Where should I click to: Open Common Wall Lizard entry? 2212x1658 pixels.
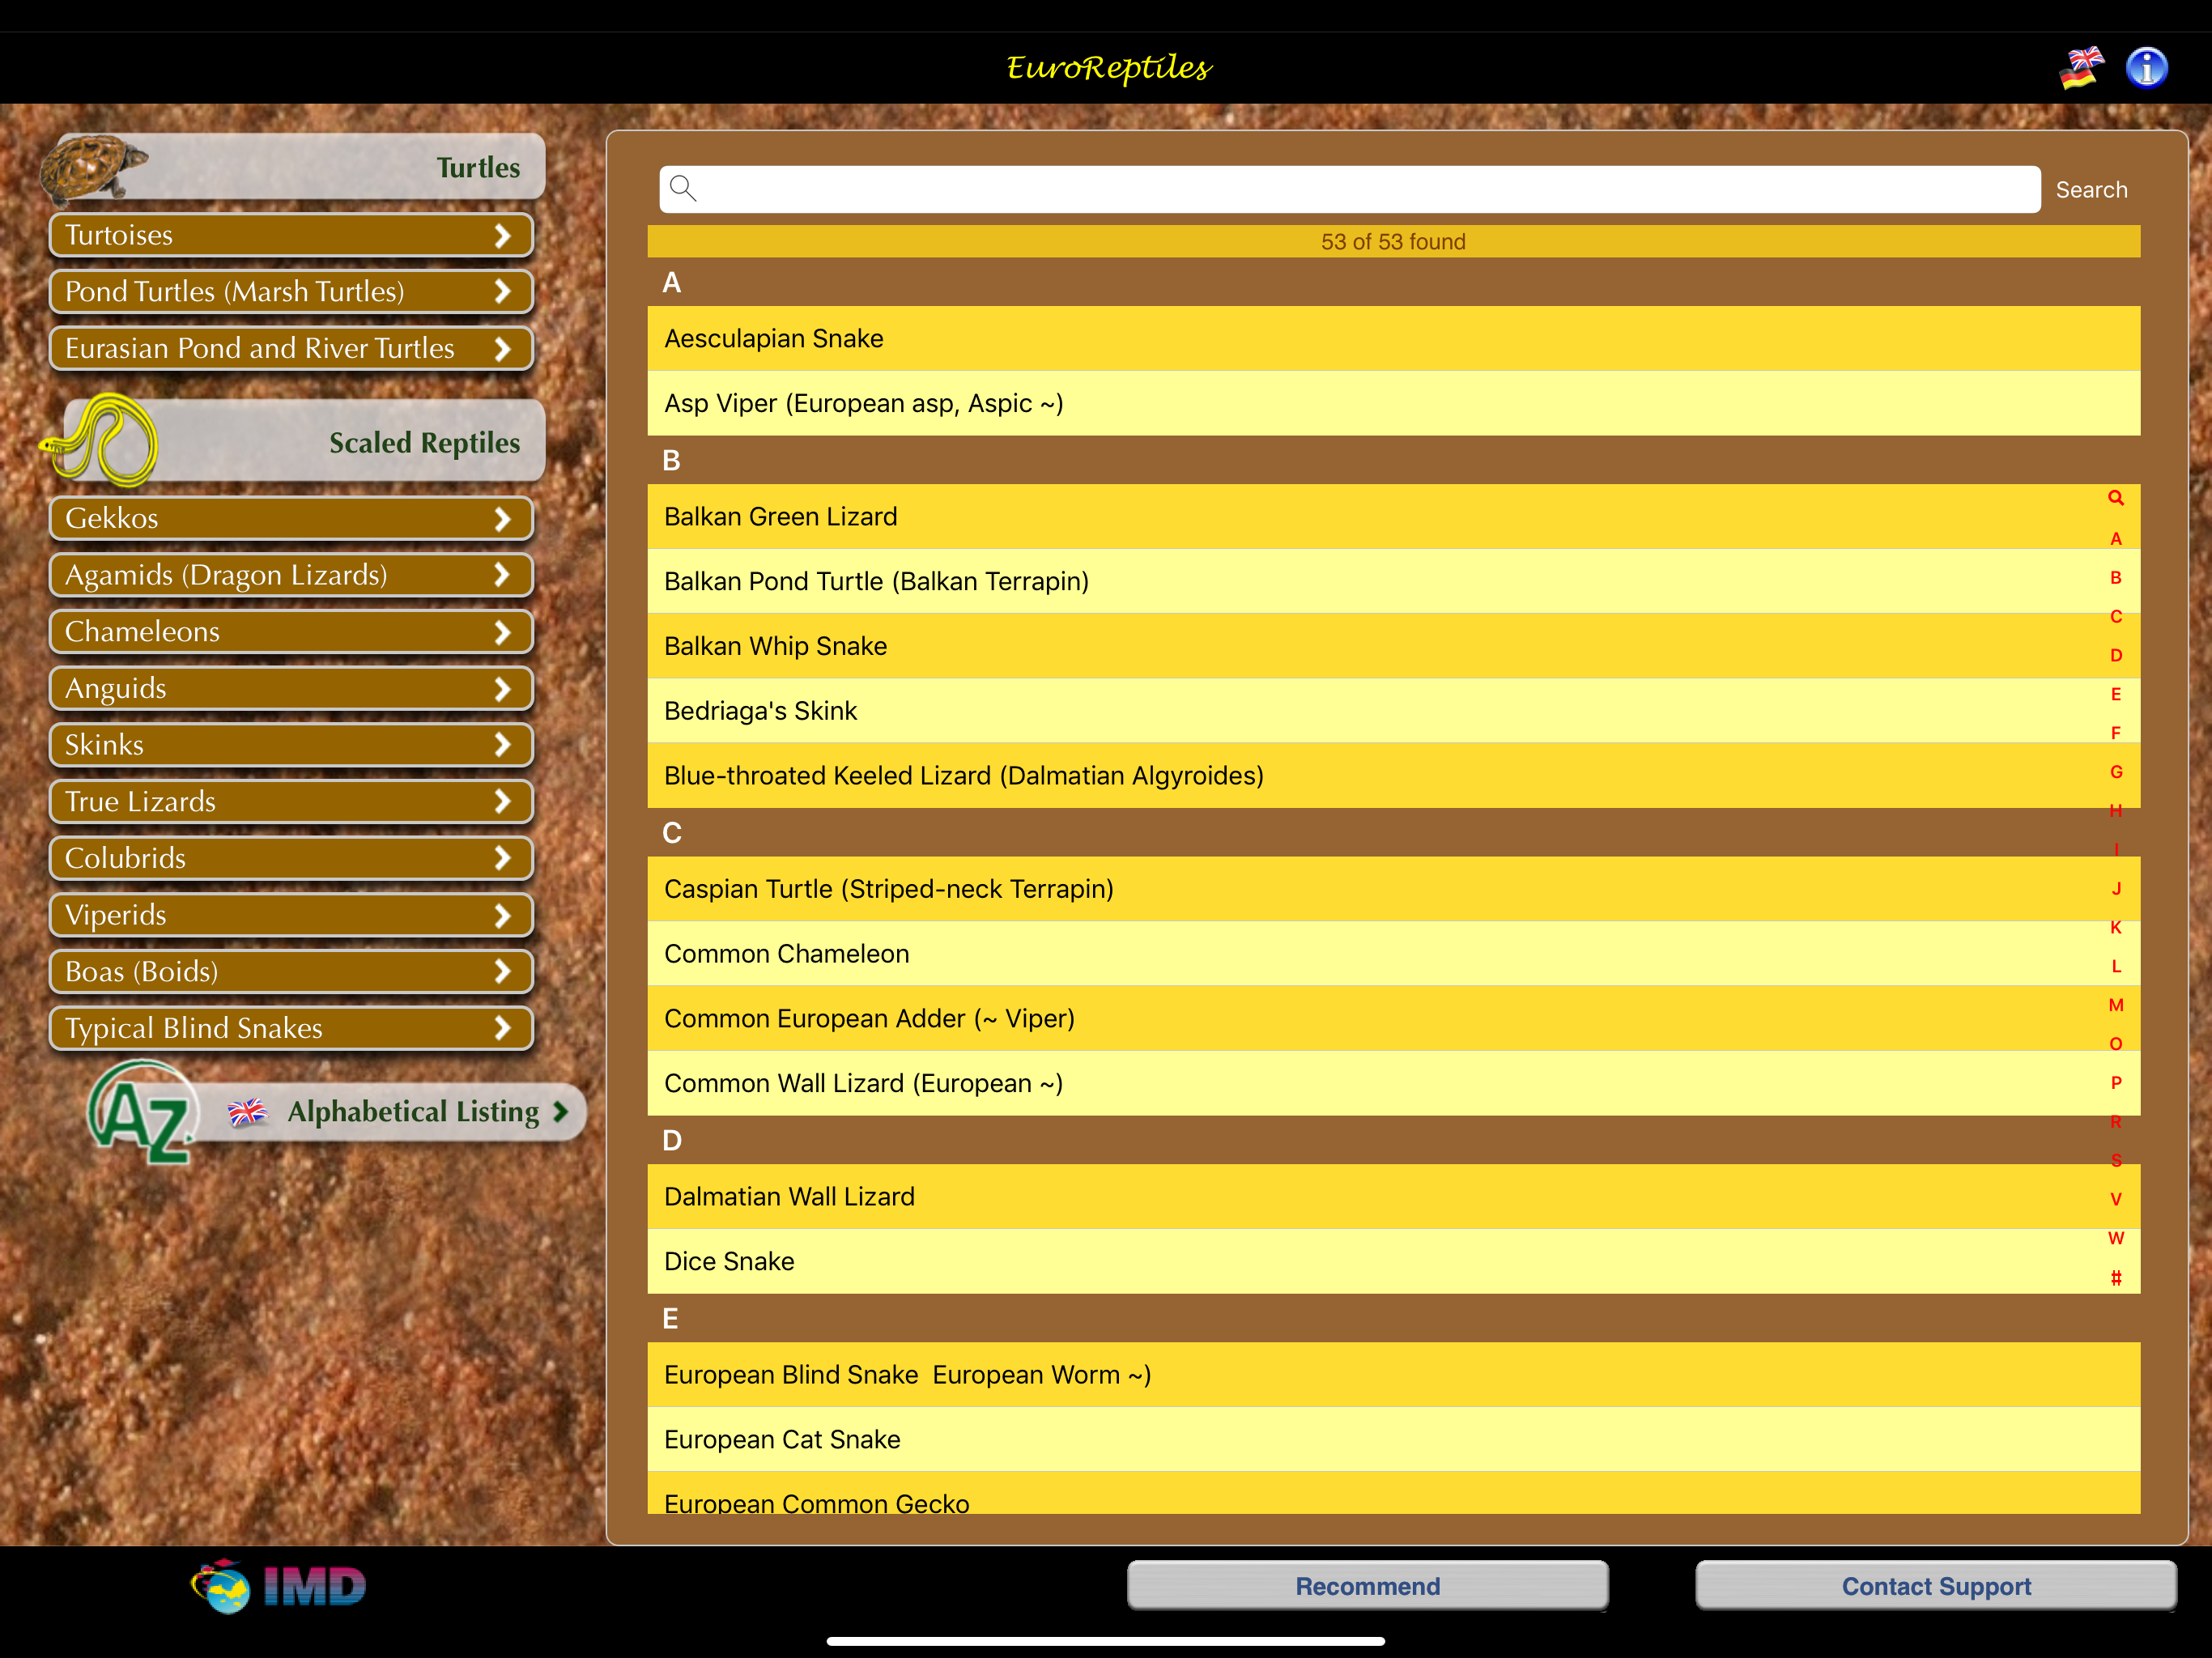coord(1394,1083)
